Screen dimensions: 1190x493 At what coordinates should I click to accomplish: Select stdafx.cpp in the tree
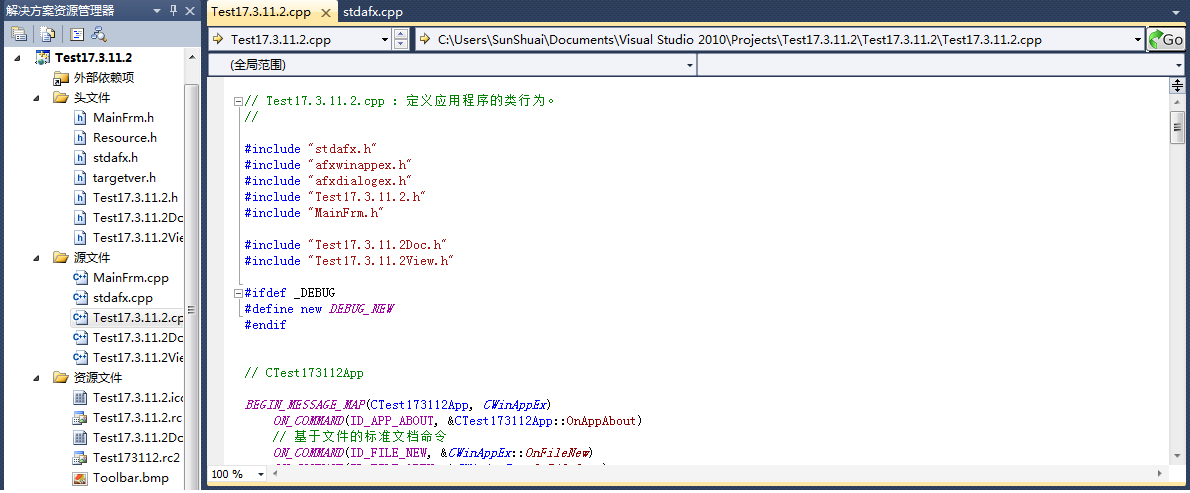pyautogui.click(x=122, y=298)
